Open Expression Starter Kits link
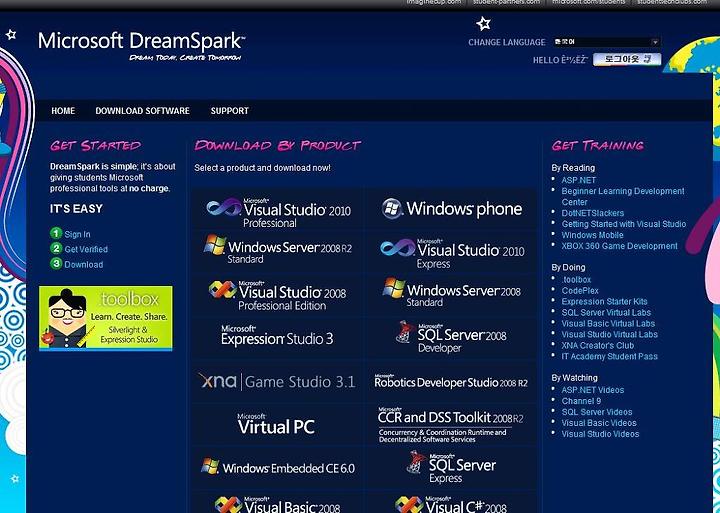 (x=604, y=302)
